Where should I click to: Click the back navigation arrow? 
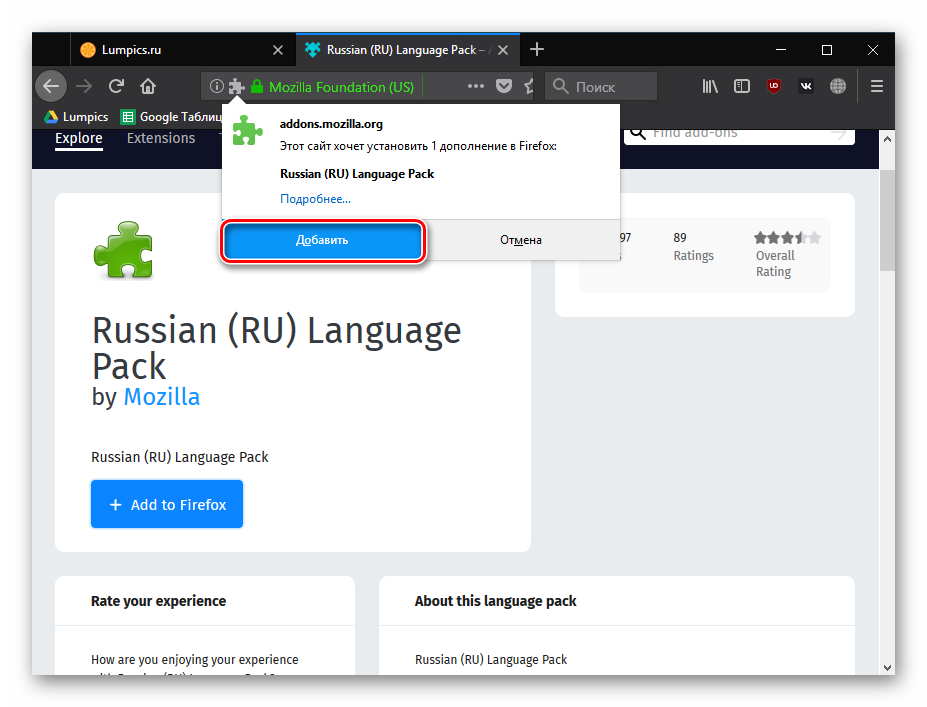click(x=51, y=86)
